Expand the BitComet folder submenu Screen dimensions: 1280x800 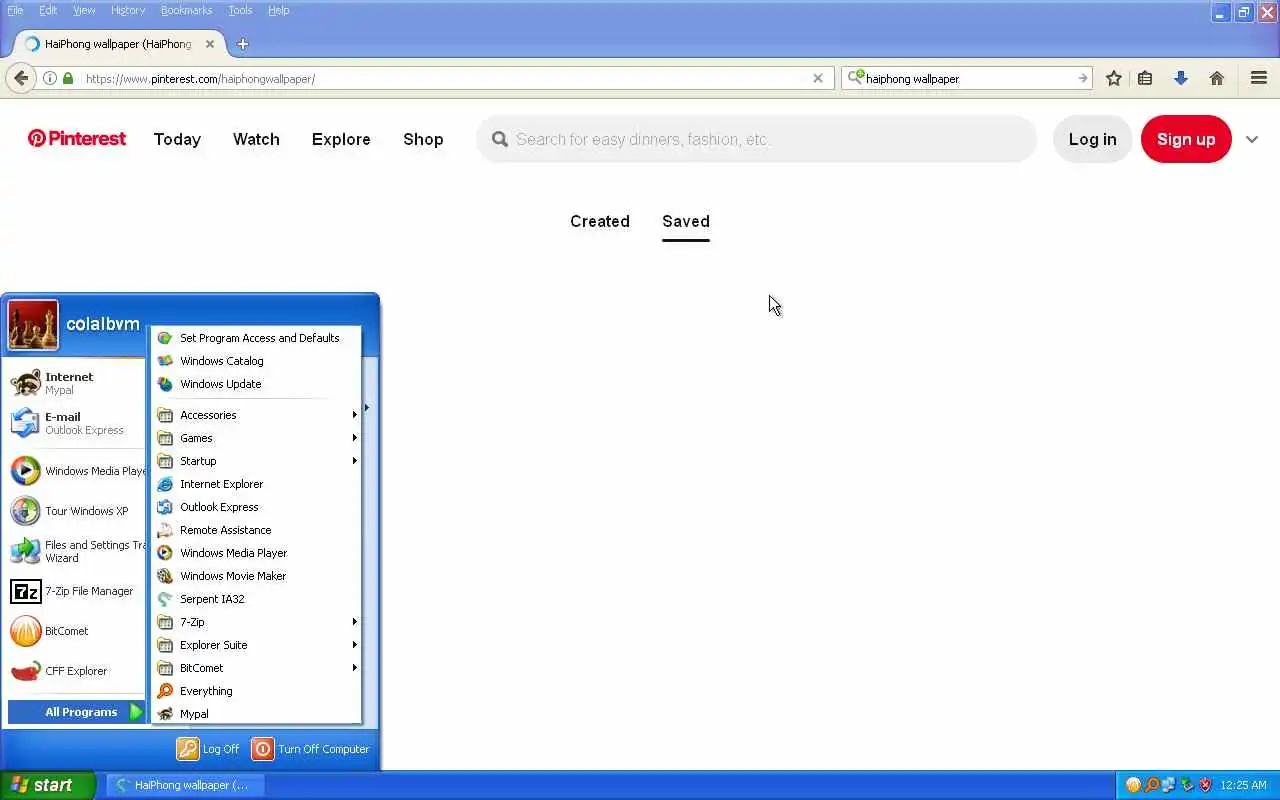(x=257, y=668)
